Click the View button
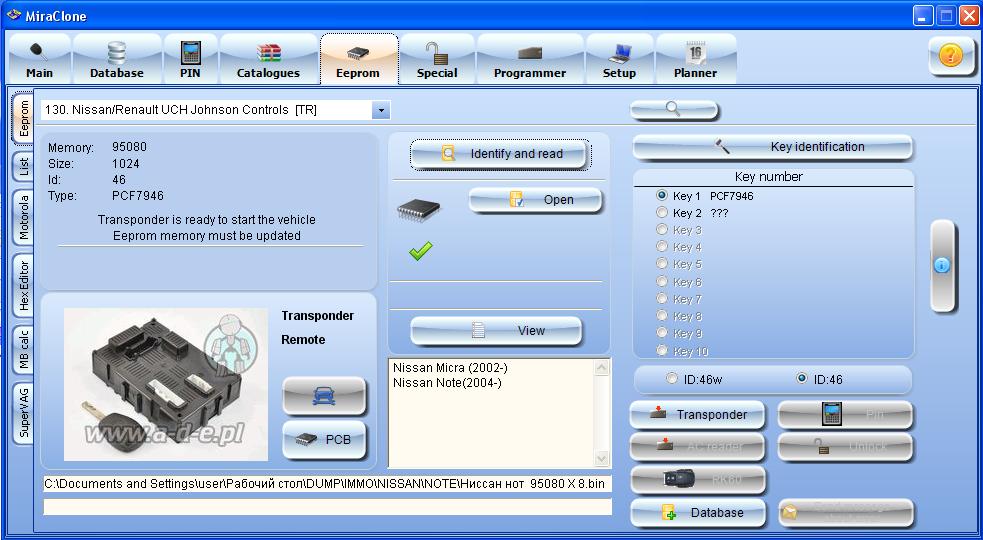This screenshot has height=540, width=983. [497, 331]
